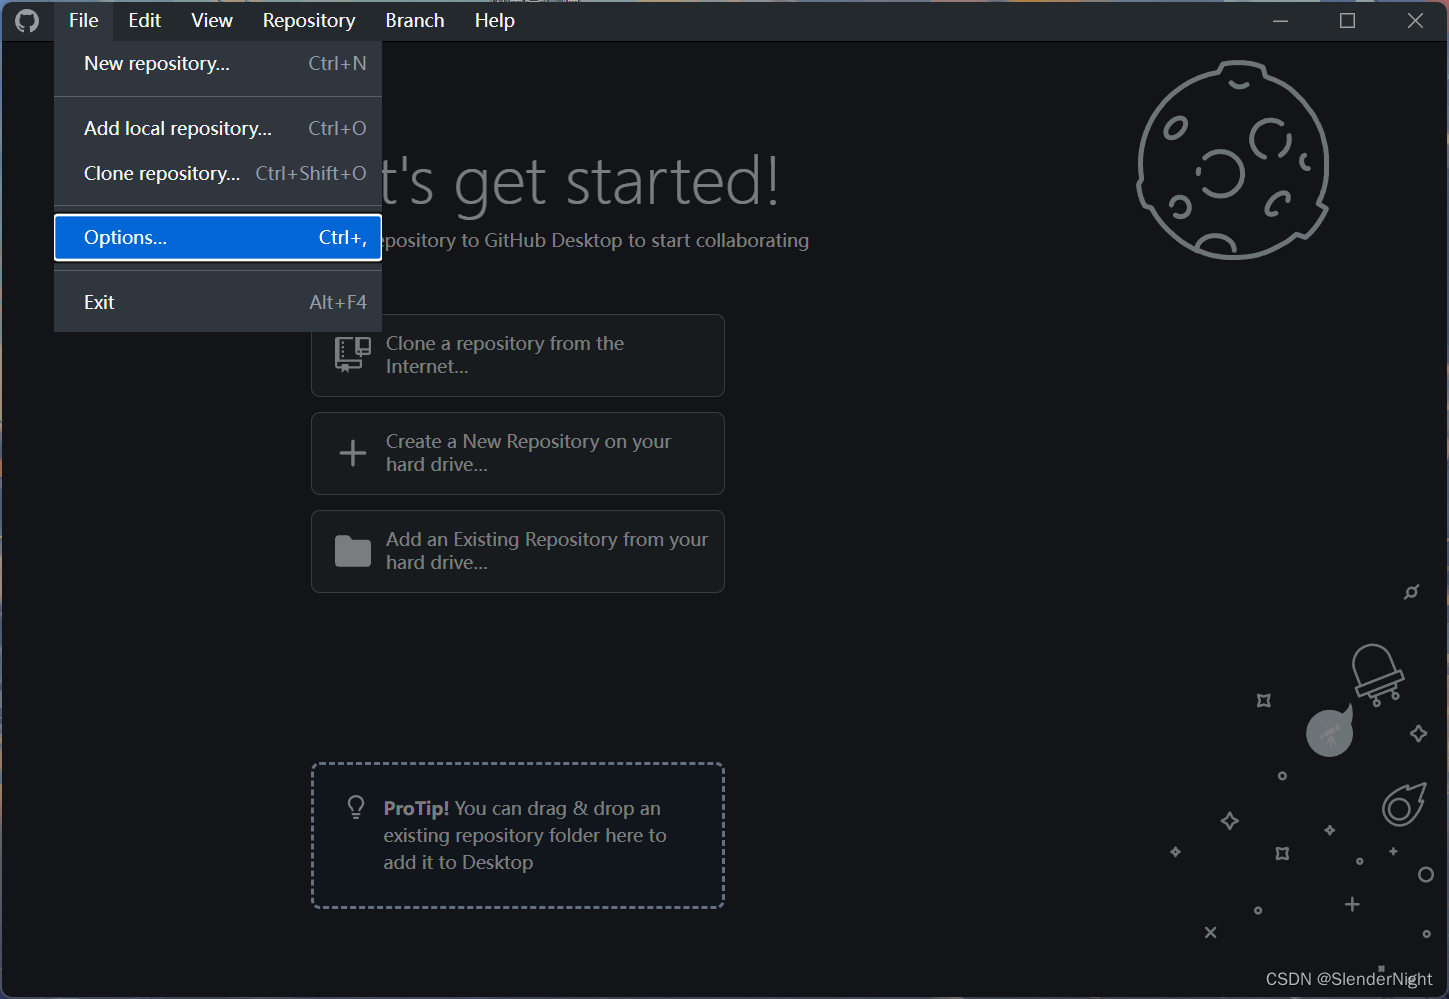1449x999 pixels.
Task: Maximize the GitHub Desktop window
Action: [x=1347, y=21]
